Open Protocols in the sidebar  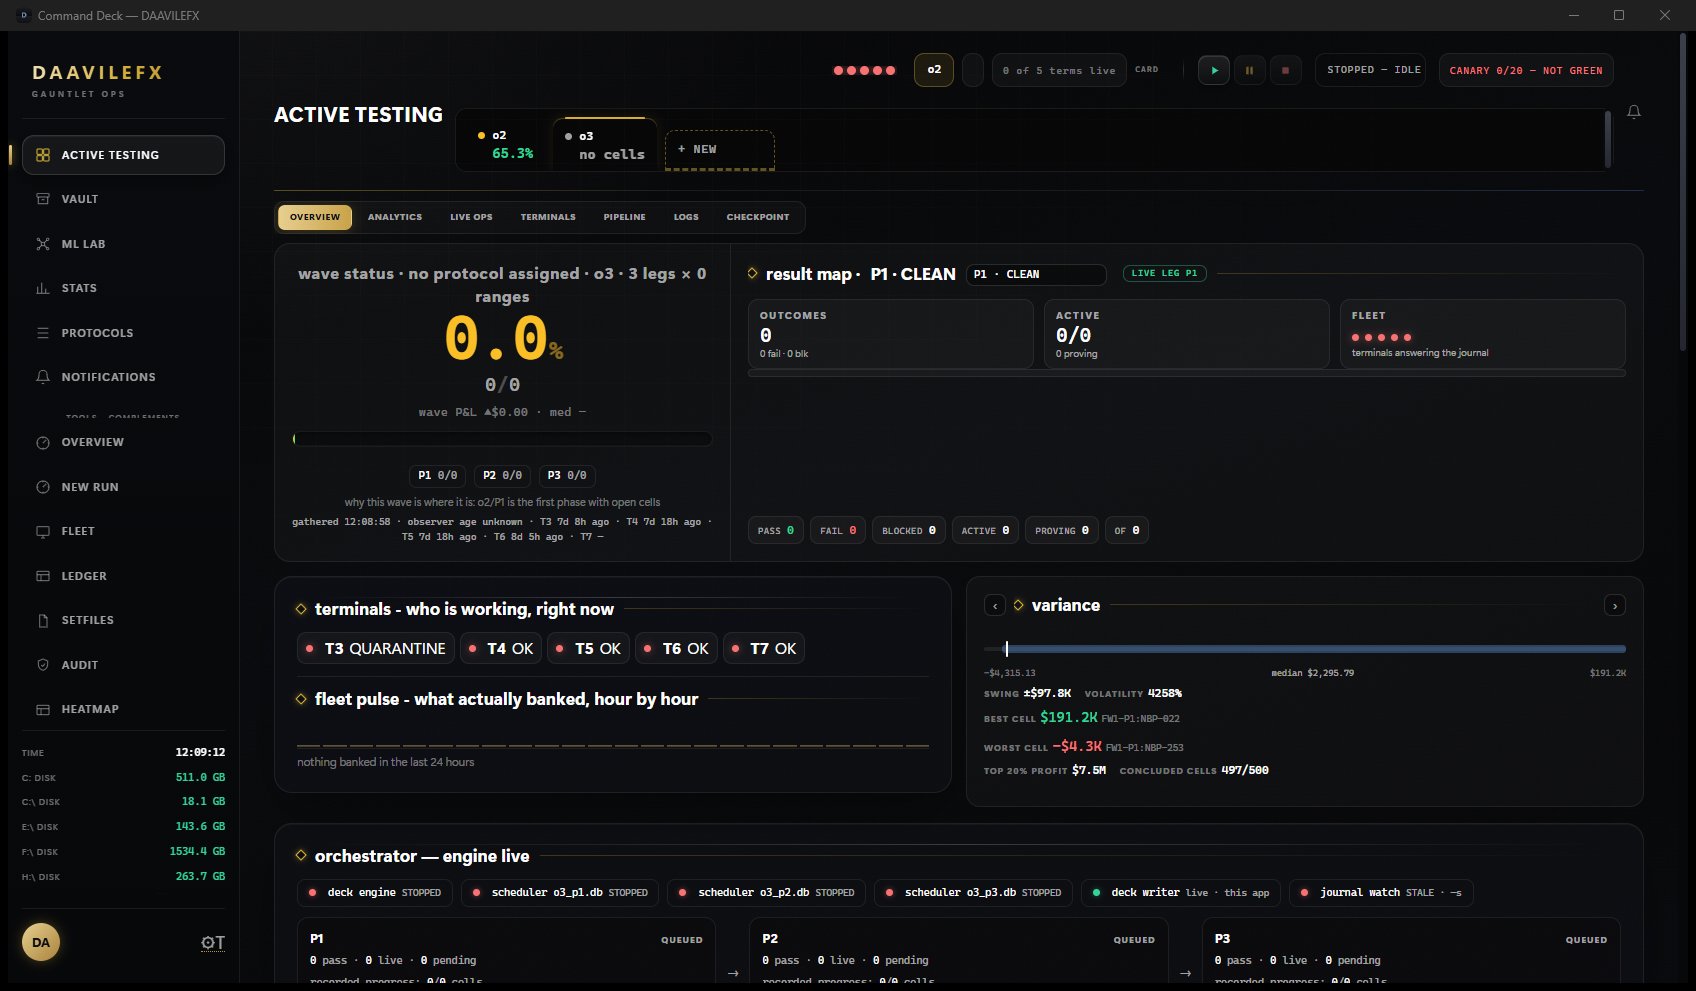click(123, 333)
